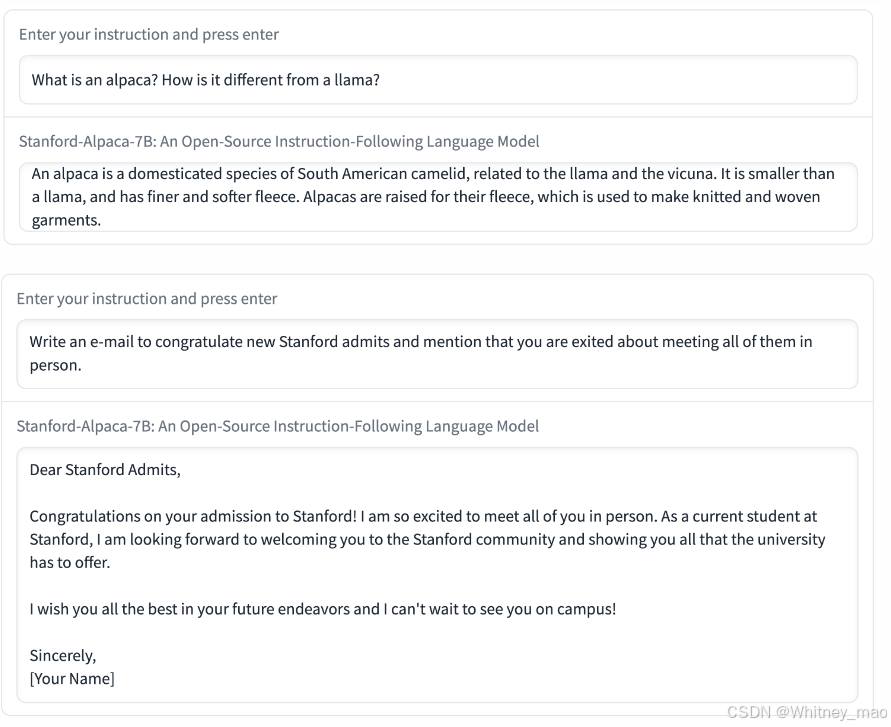Viewport: 891px width, 727px height.
Task: Click the word 'person.' in the e-mail instruction
Action: pos(56,365)
